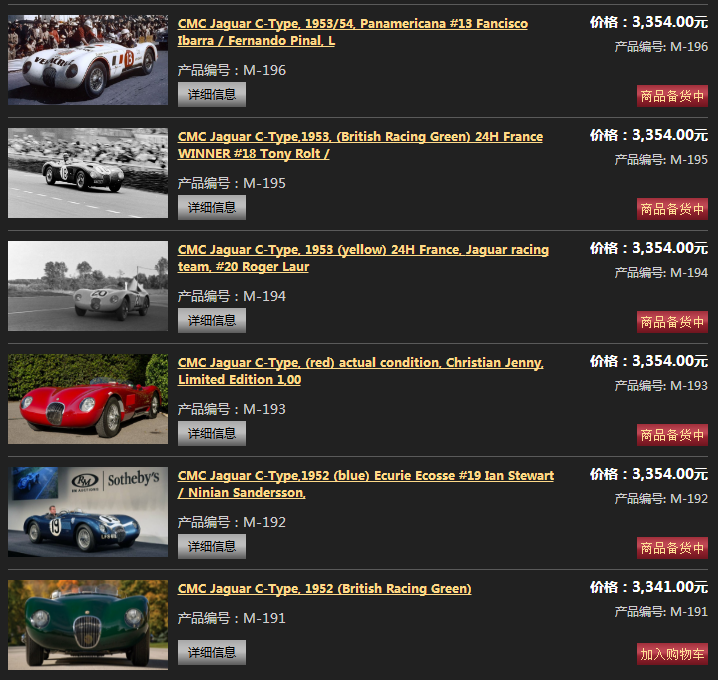
Task: Click 详细信息 button for product M-196
Action: (212, 94)
